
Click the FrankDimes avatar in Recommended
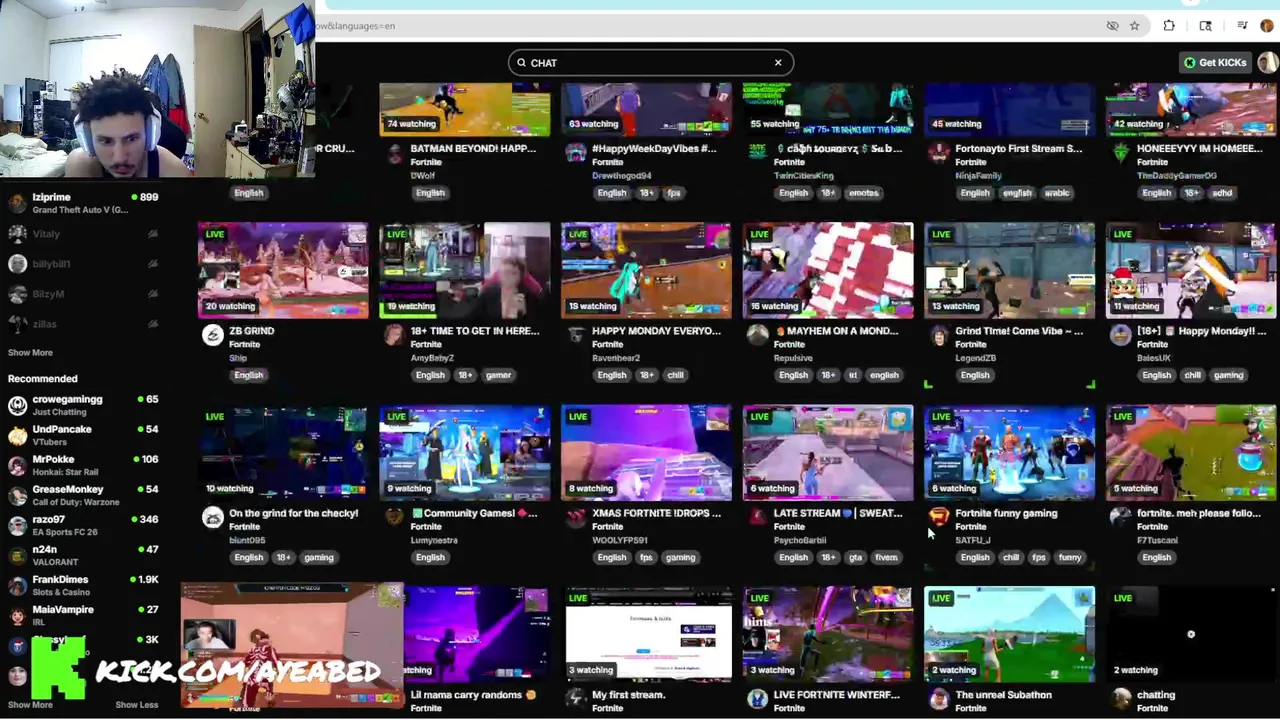tap(17, 585)
